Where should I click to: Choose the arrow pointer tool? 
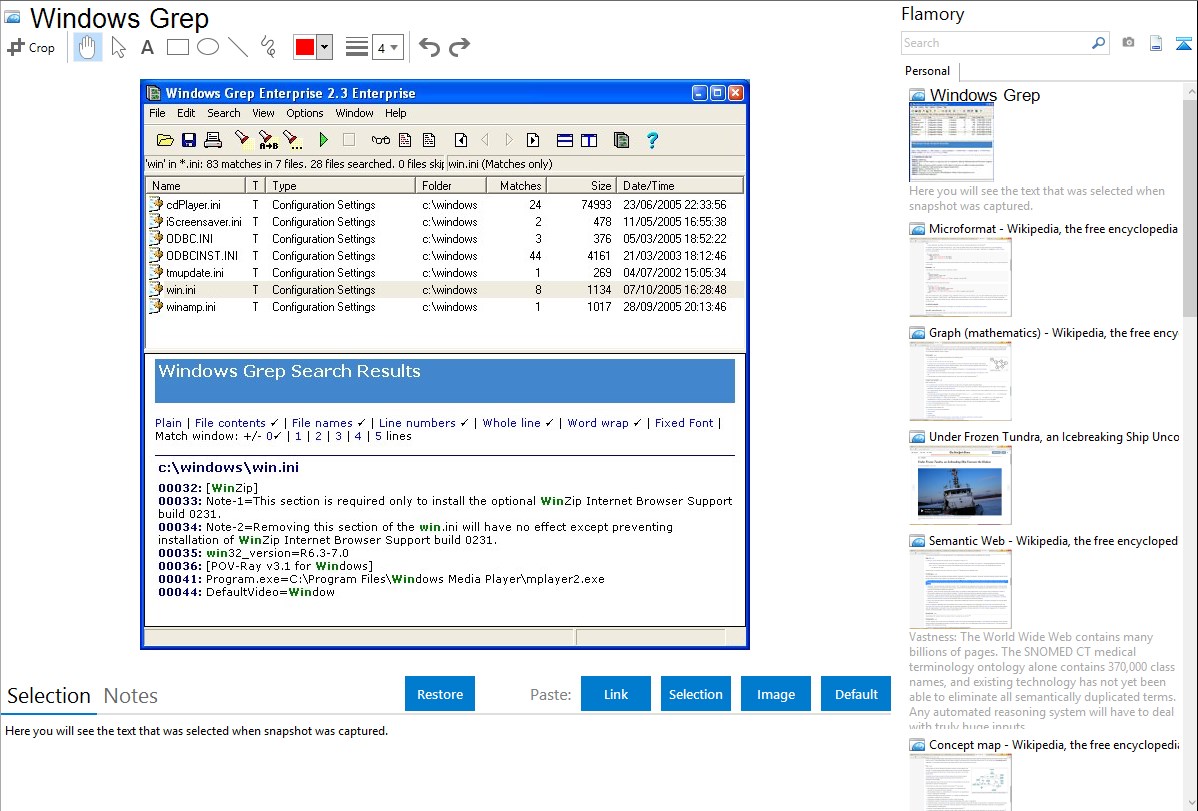pyautogui.click(x=119, y=47)
